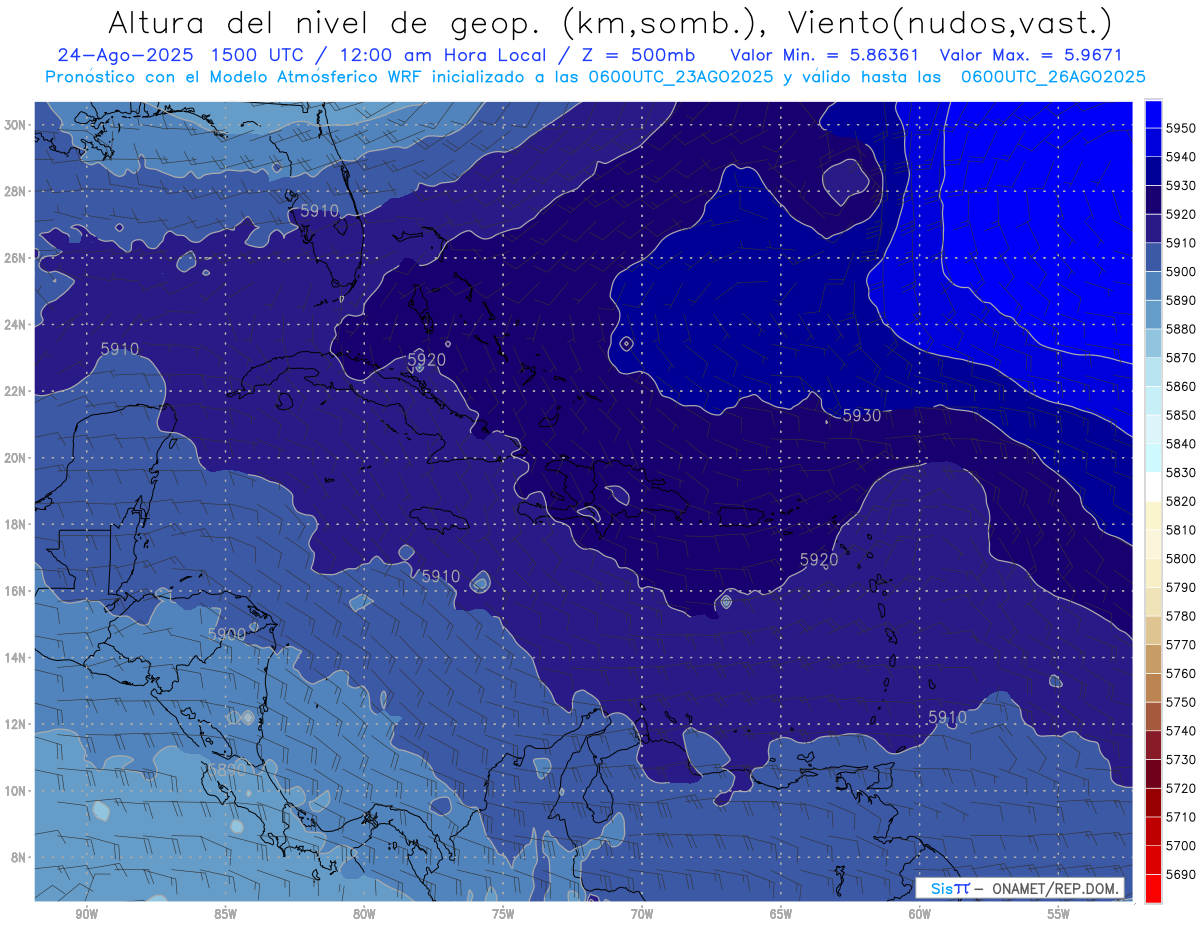Screen dimensions: 1200x927
Task: Click the 55W longitude axis label
Action: (1059, 914)
